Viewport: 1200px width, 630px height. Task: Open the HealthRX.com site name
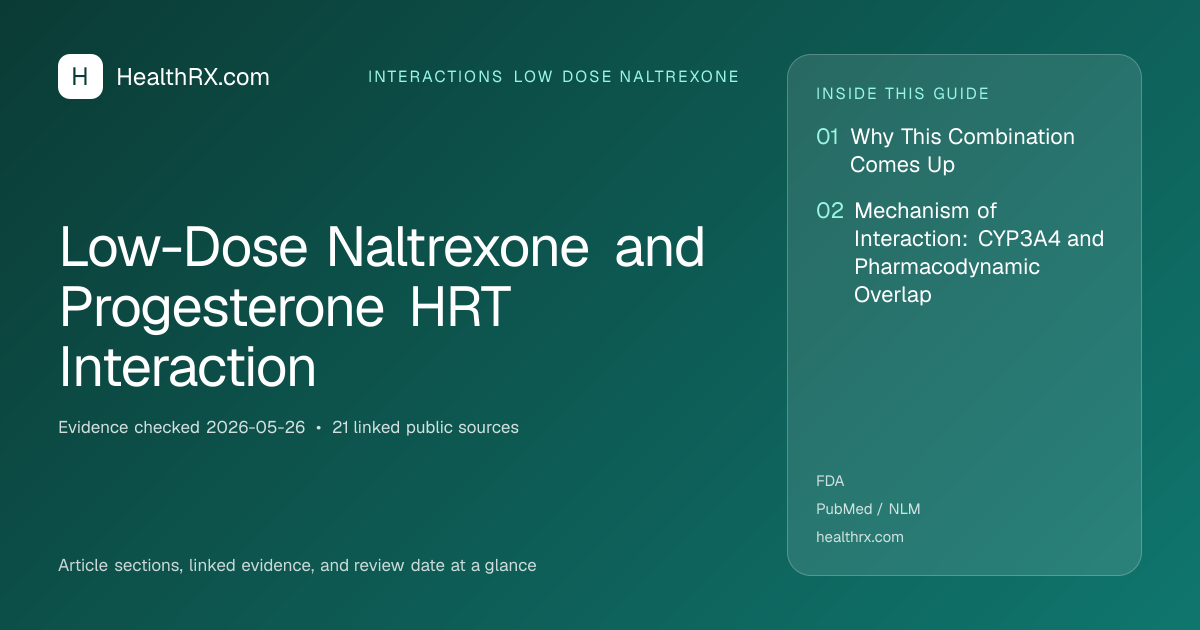(193, 77)
